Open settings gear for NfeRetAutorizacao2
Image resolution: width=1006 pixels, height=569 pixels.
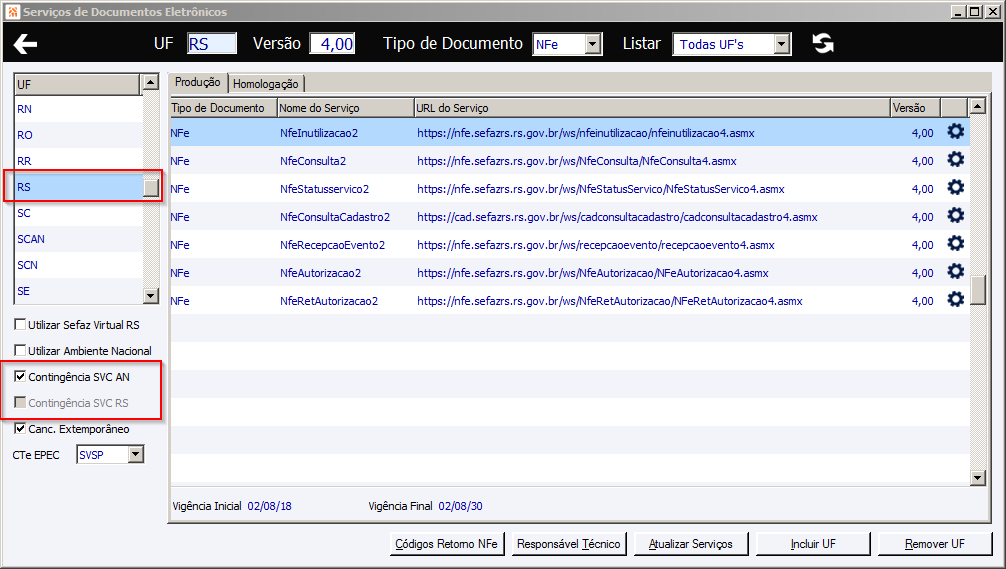[955, 300]
